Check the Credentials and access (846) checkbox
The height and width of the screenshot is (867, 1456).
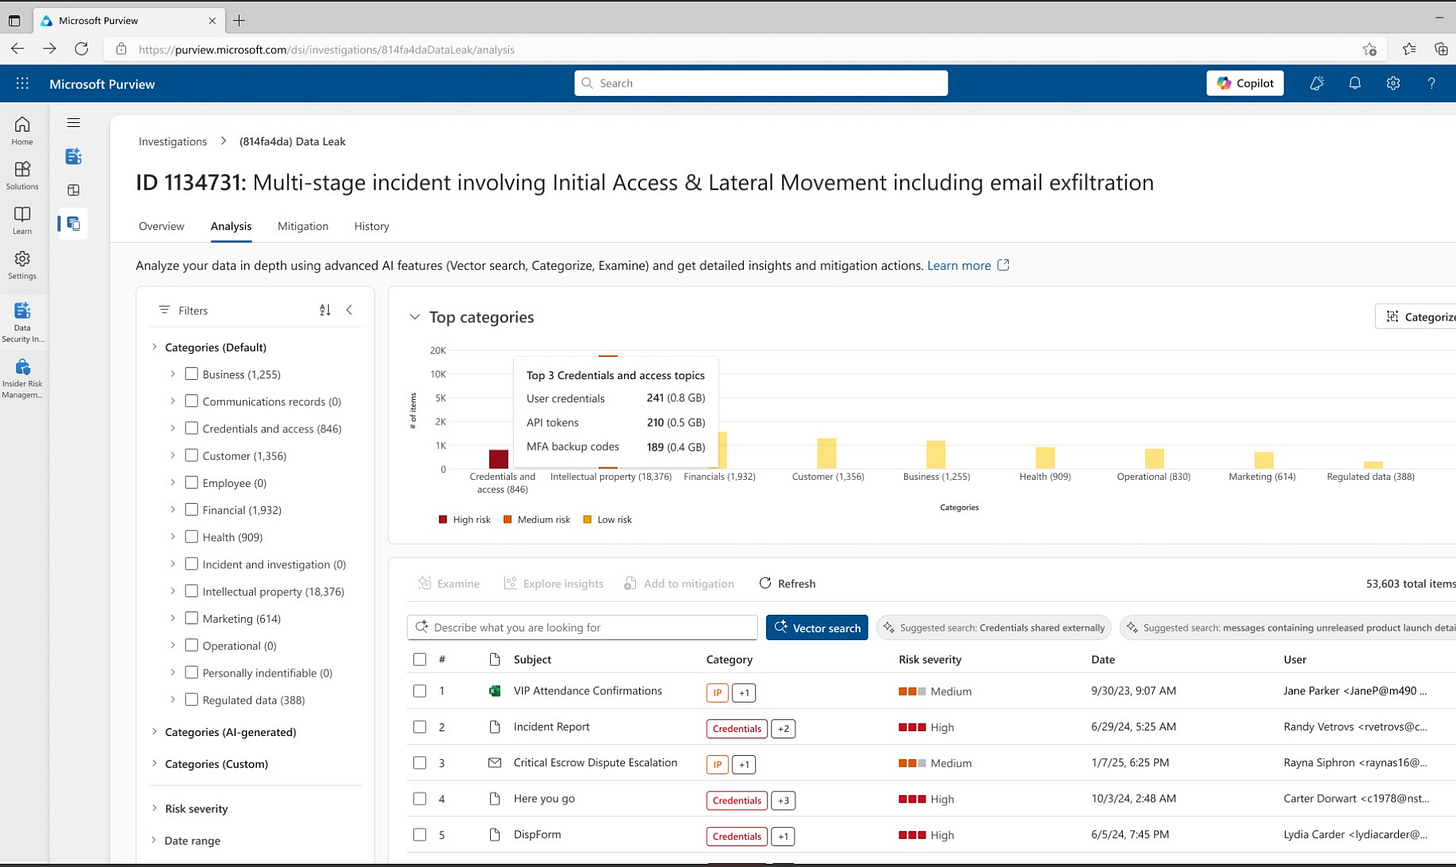[x=191, y=428]
